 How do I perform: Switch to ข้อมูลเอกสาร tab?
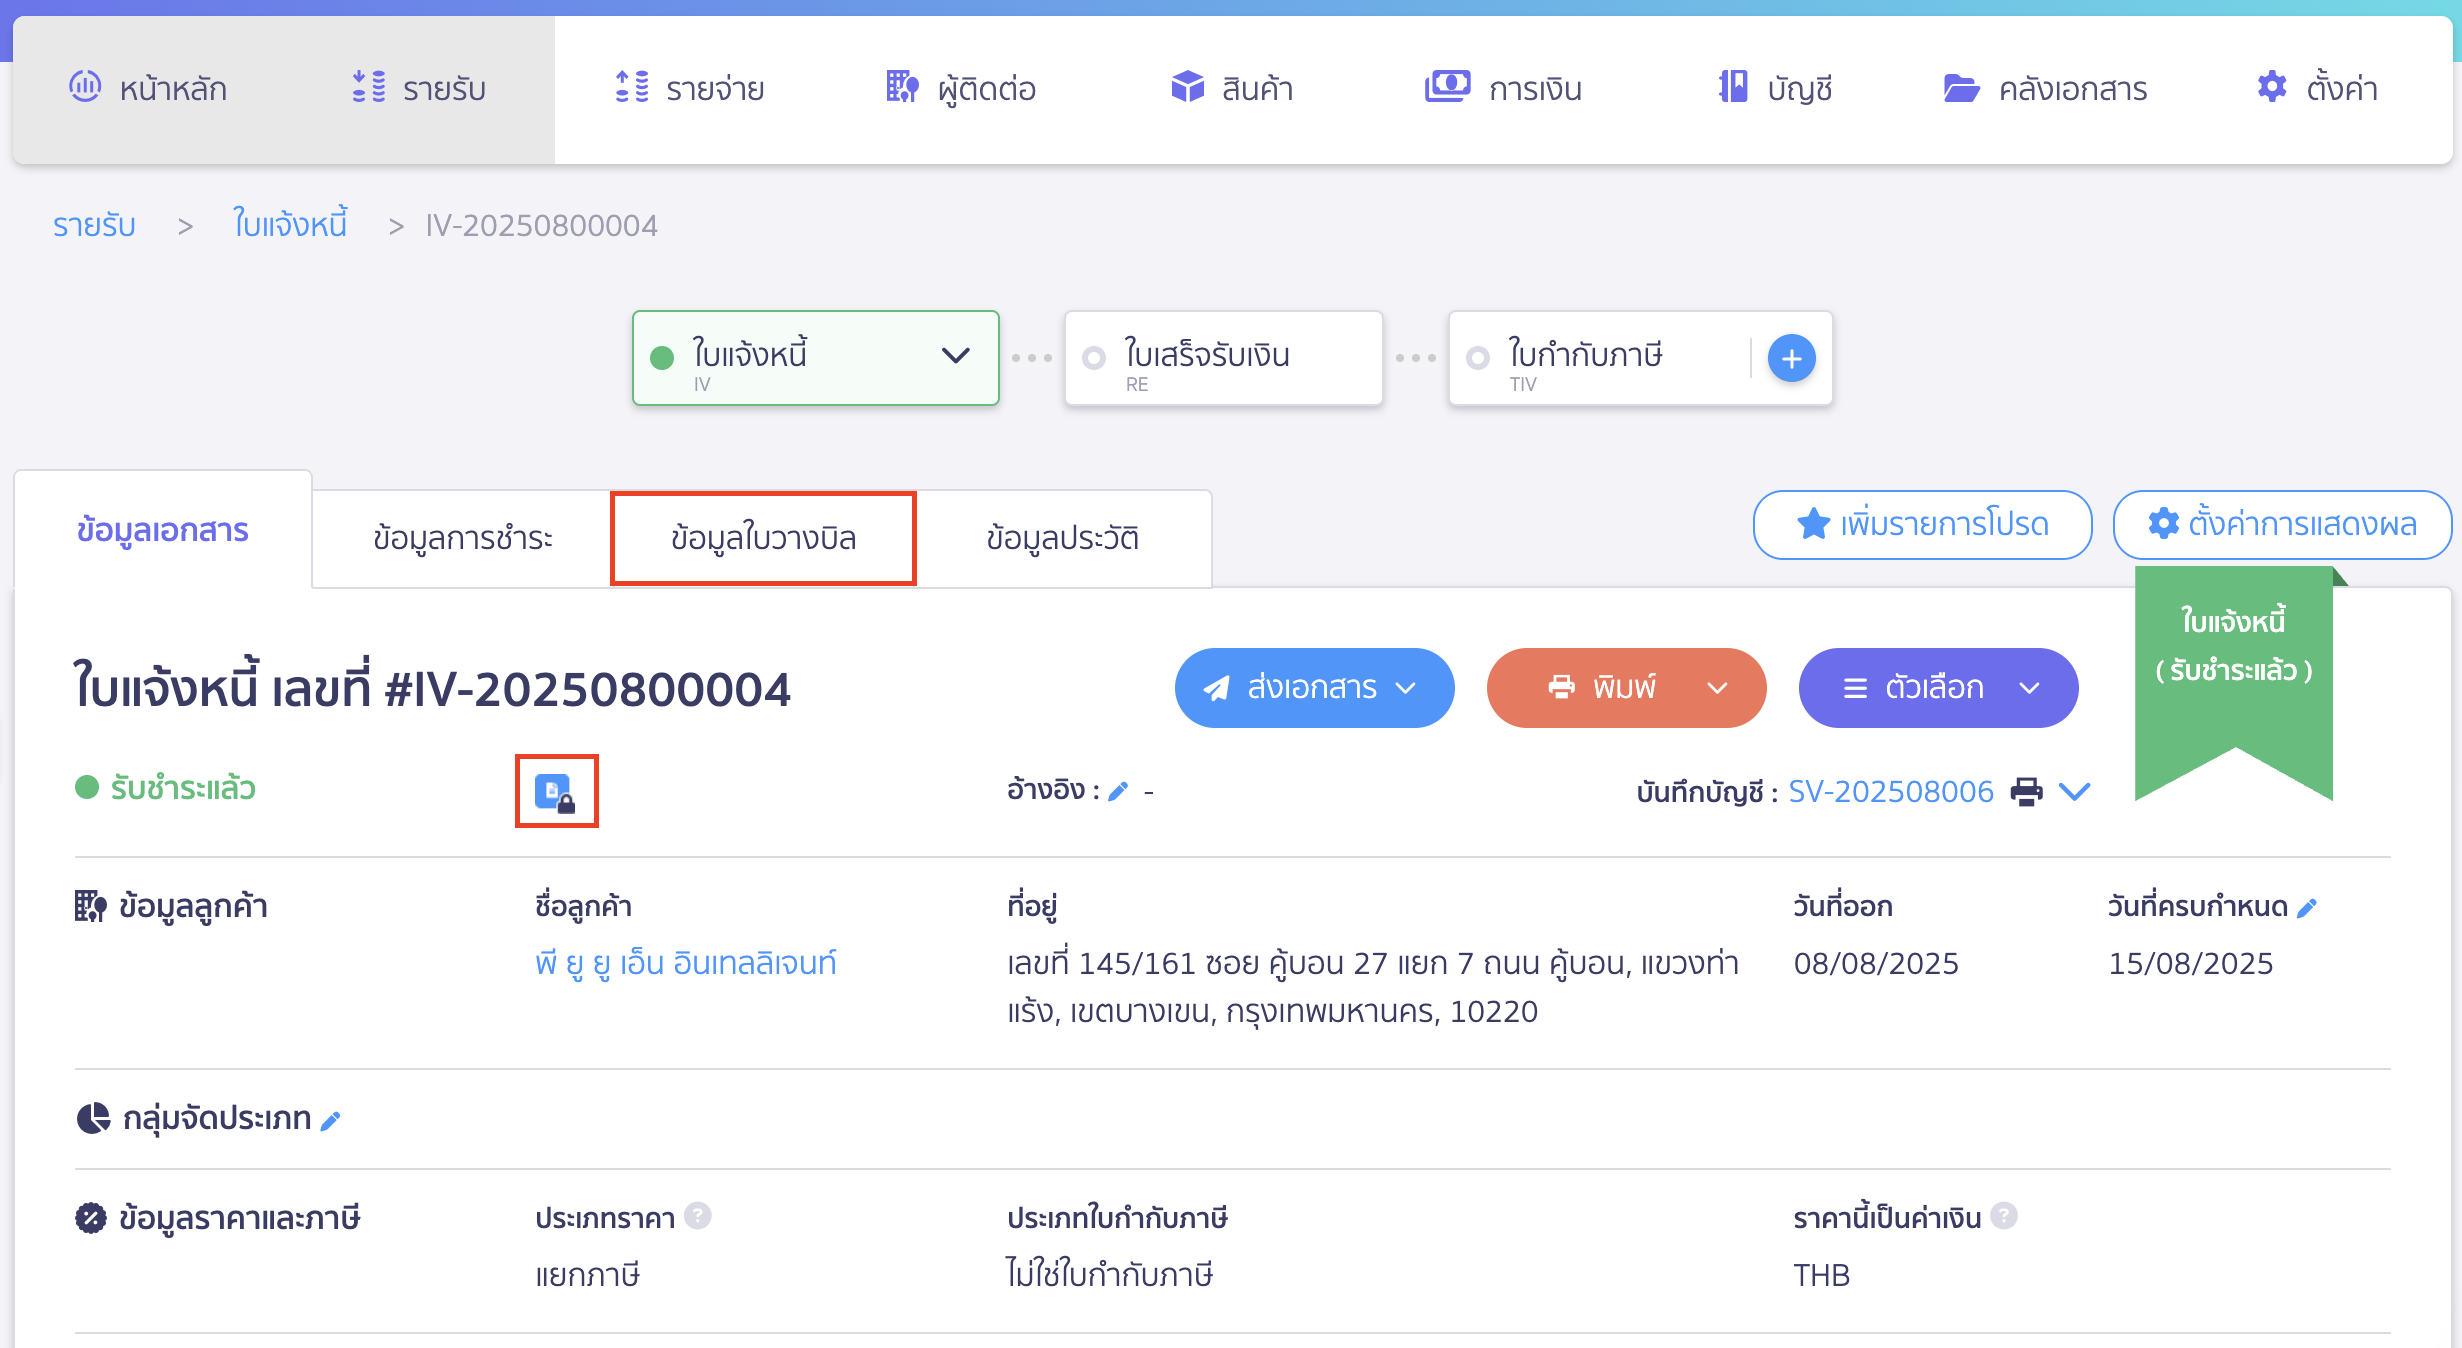coord(163,529)
